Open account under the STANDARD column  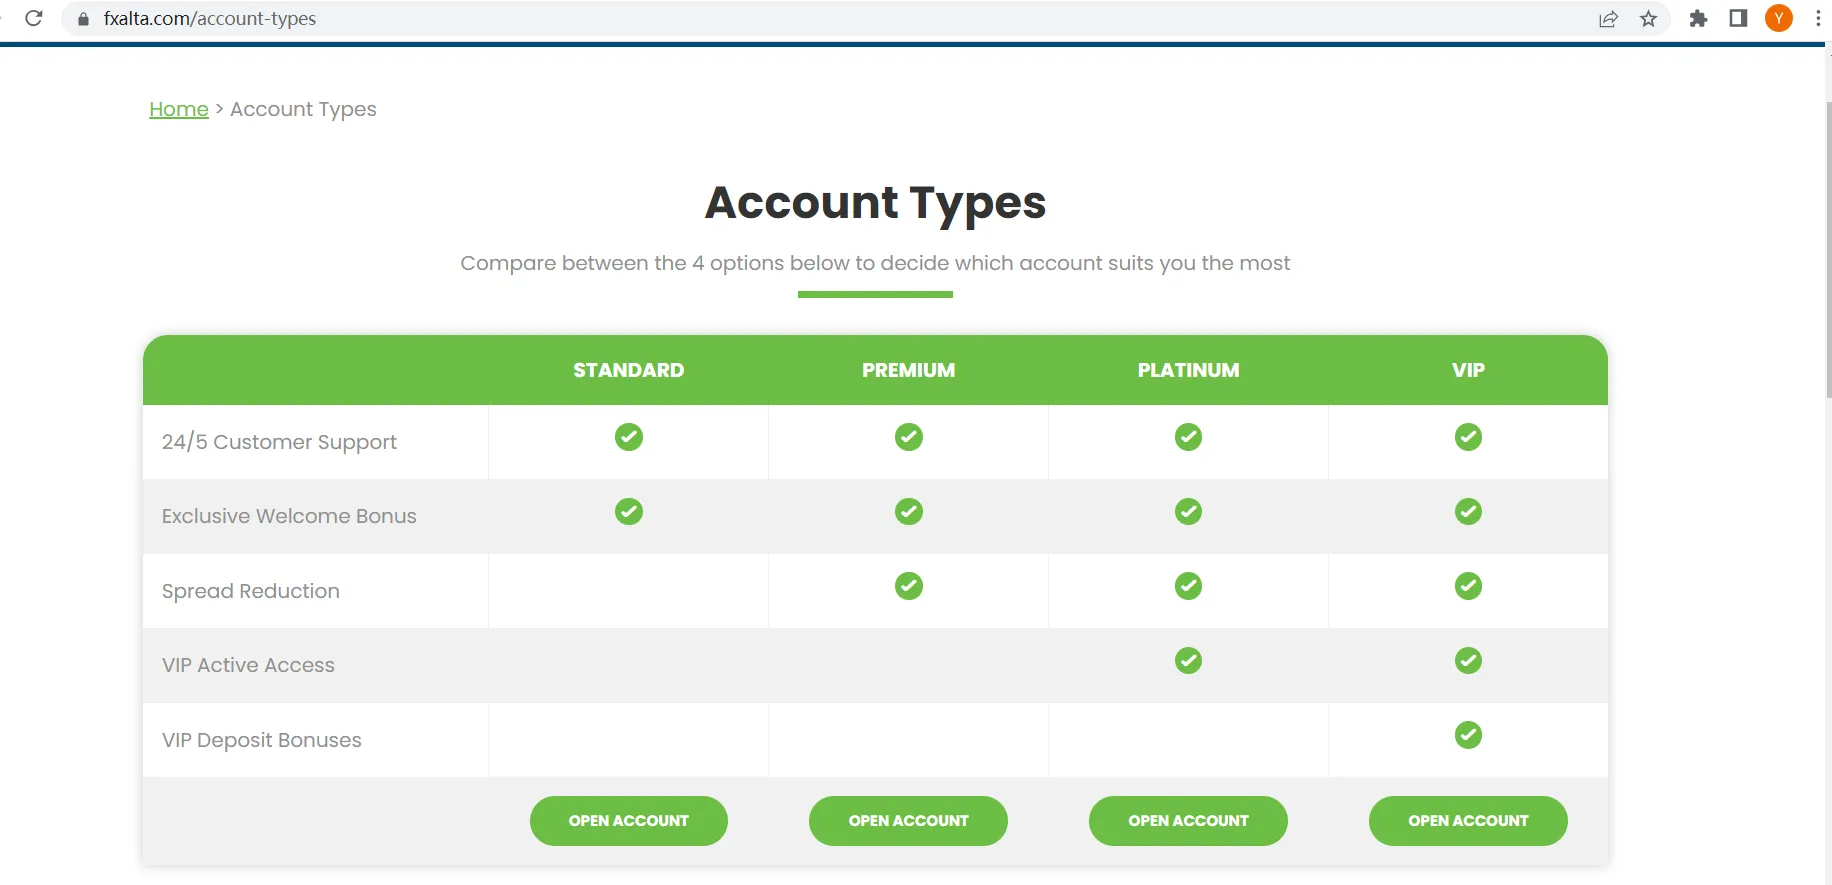click(629, 821)
